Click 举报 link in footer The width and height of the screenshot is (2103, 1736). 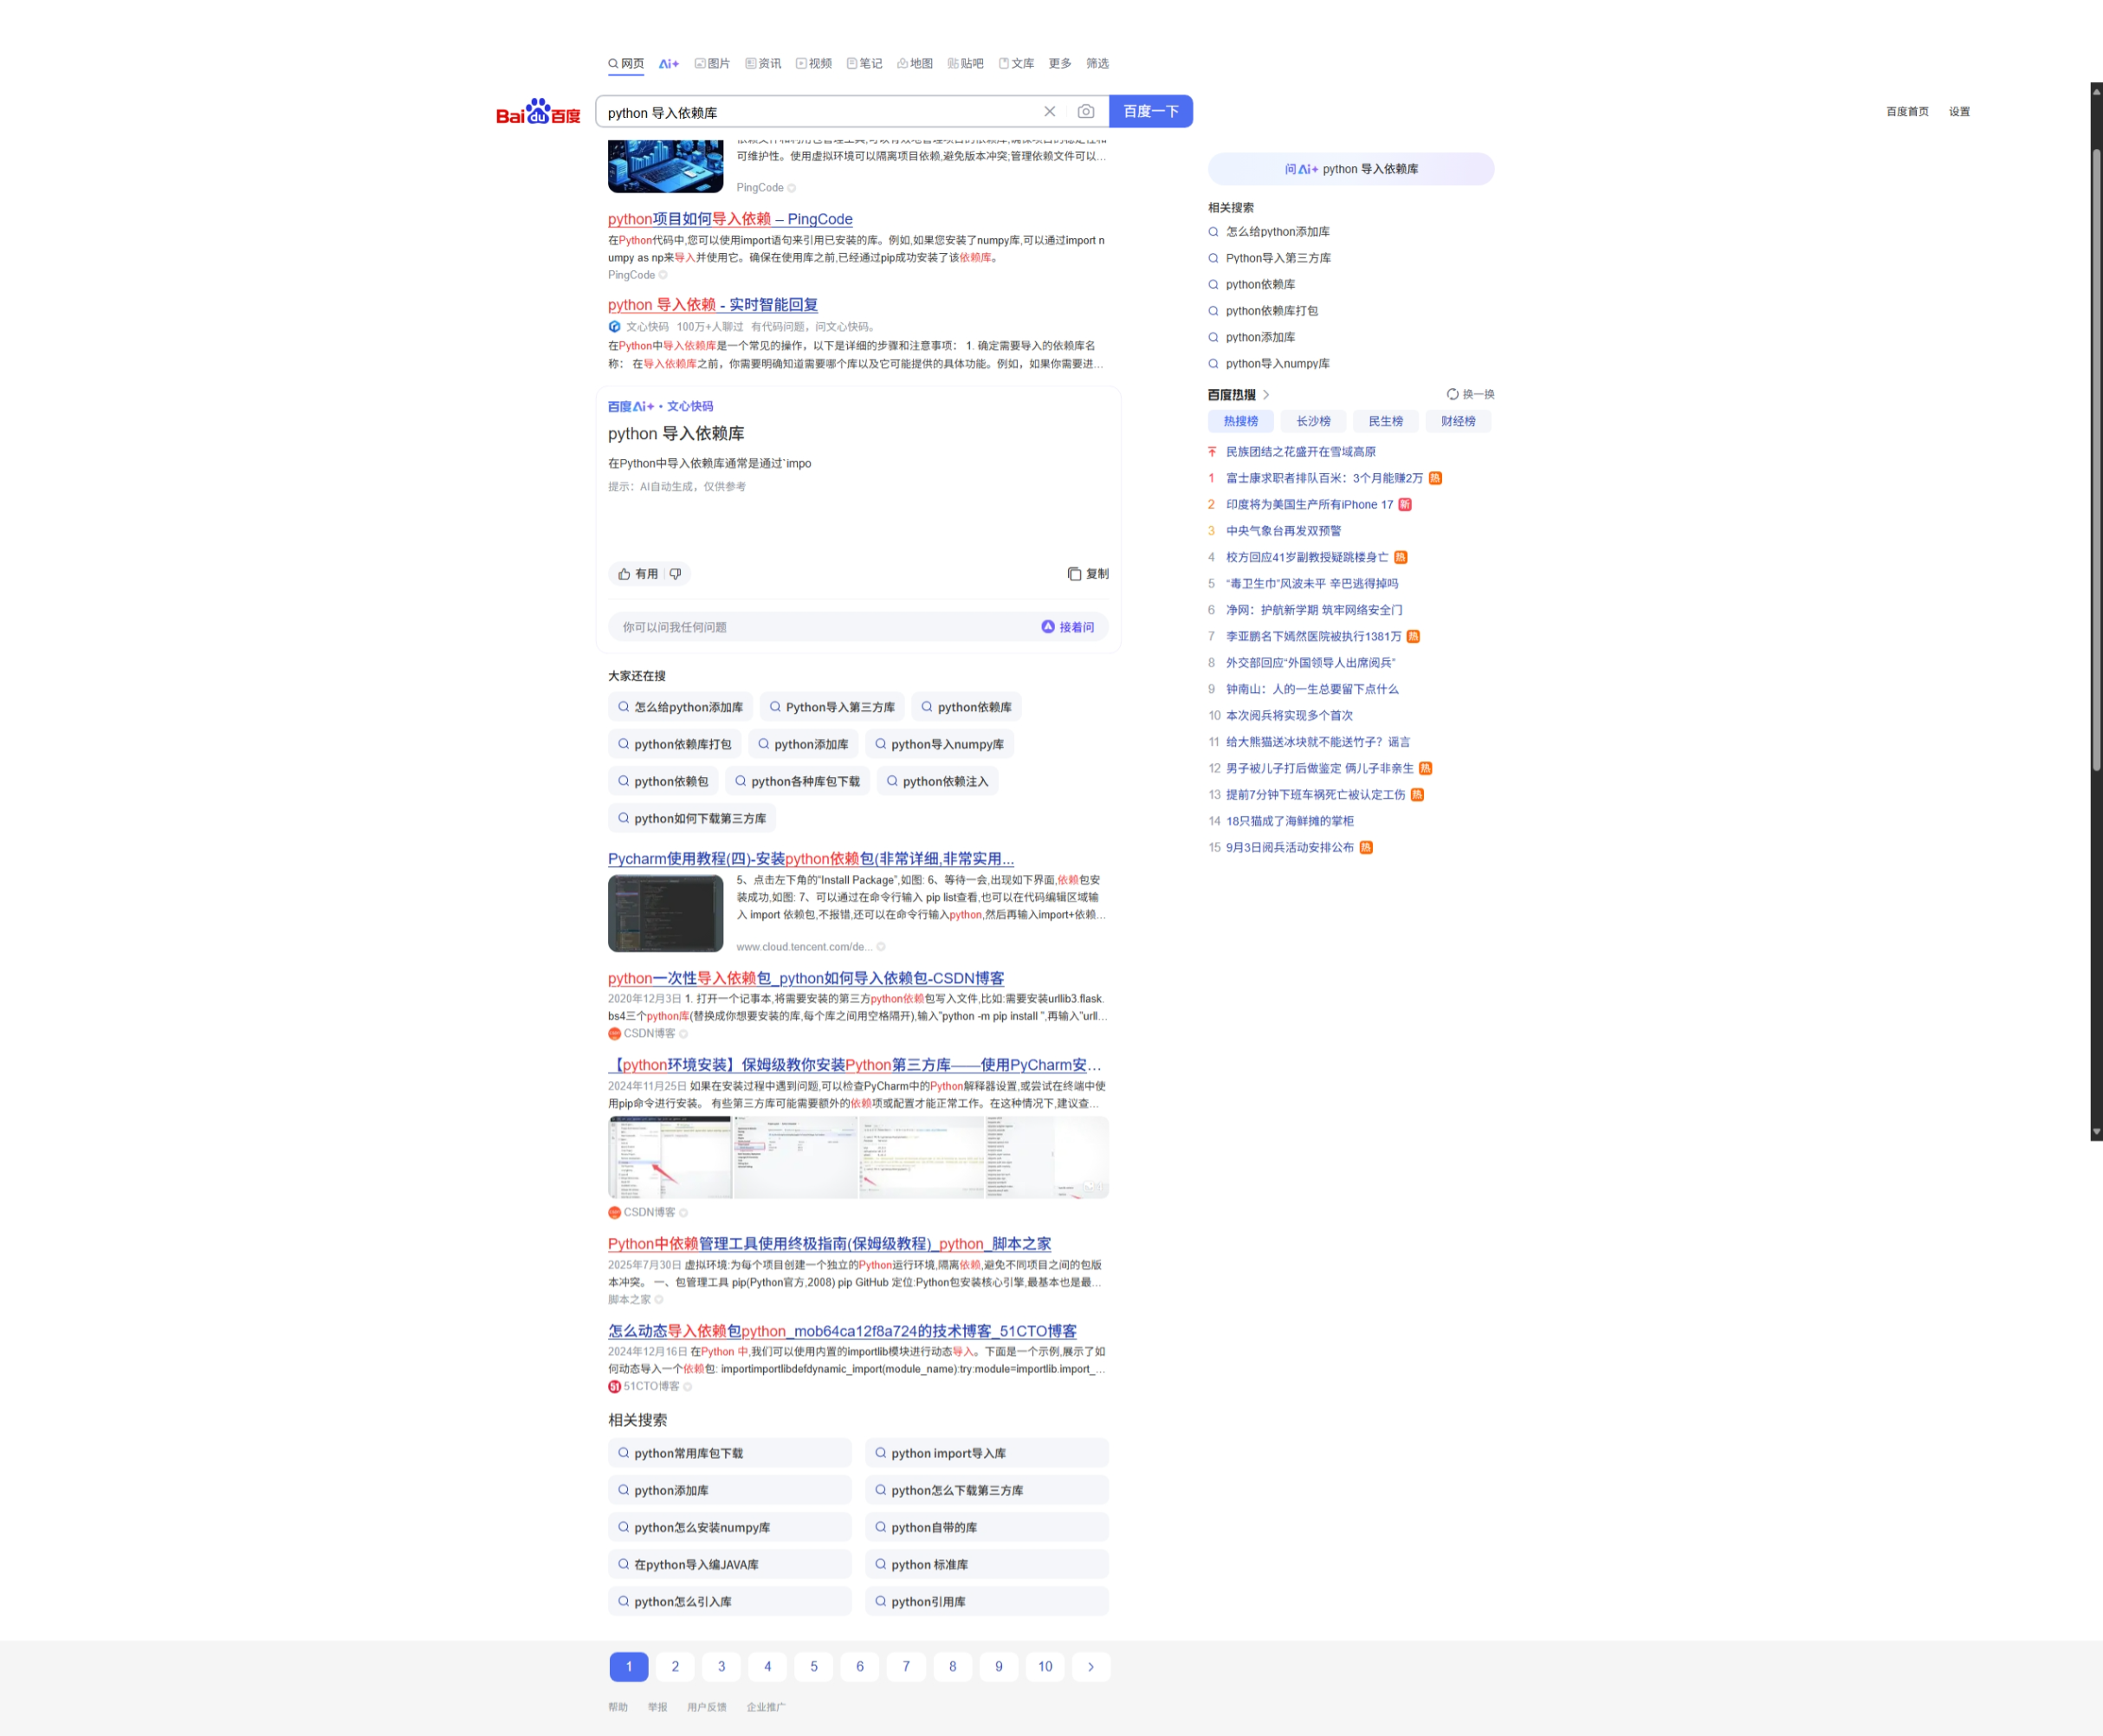click(657, 1707)
